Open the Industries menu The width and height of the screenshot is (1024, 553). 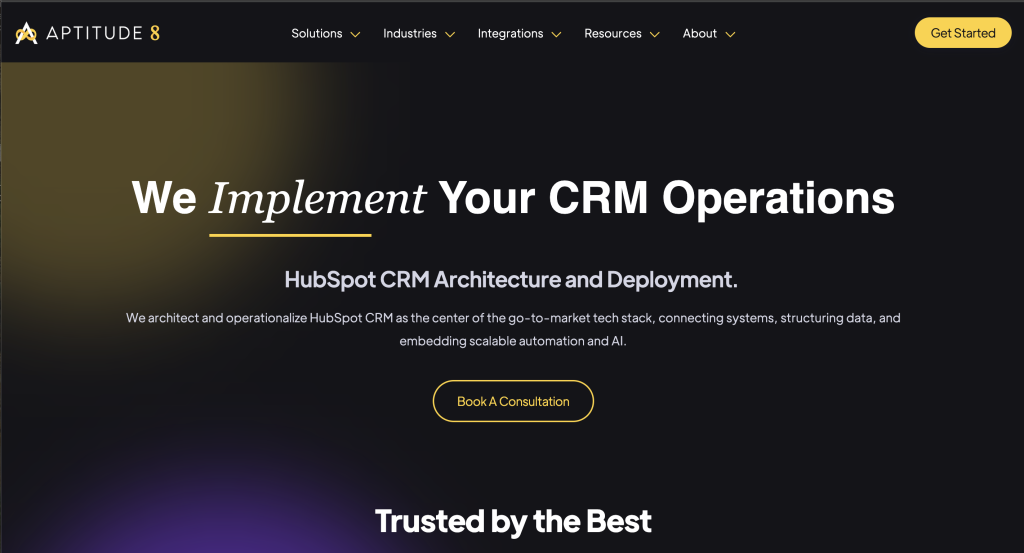409,33
